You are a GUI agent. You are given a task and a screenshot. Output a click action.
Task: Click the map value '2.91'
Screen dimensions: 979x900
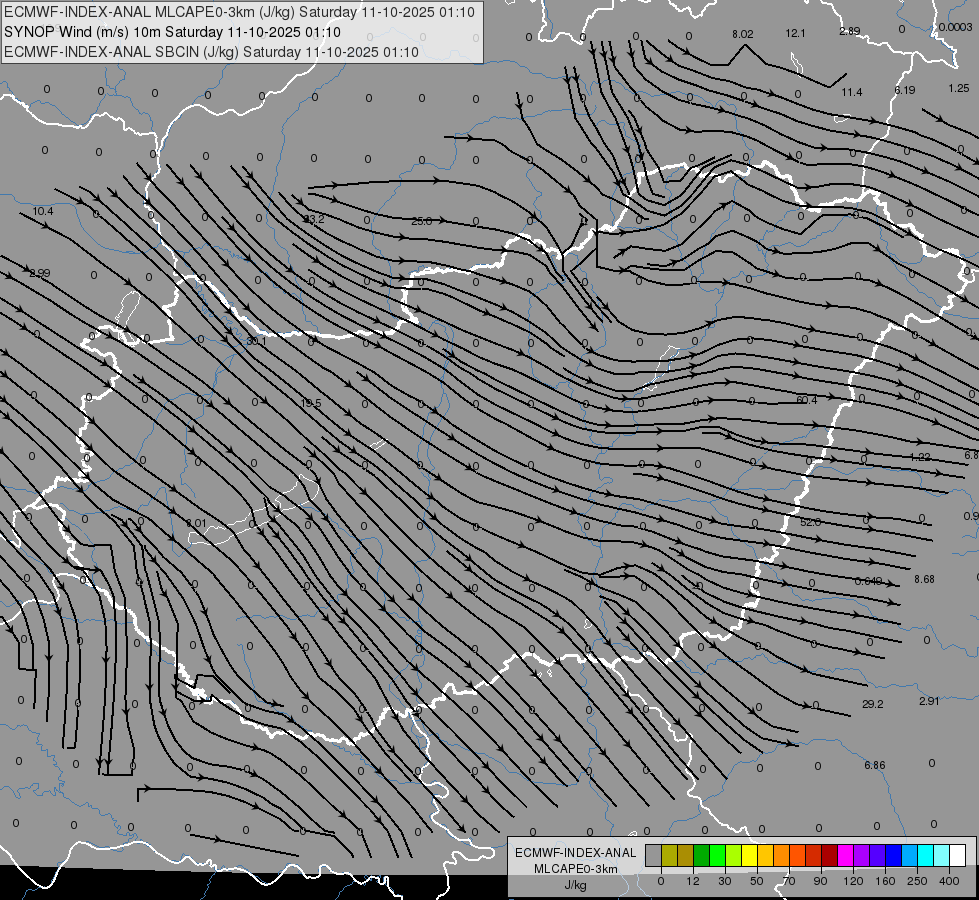tap(929, 701)
